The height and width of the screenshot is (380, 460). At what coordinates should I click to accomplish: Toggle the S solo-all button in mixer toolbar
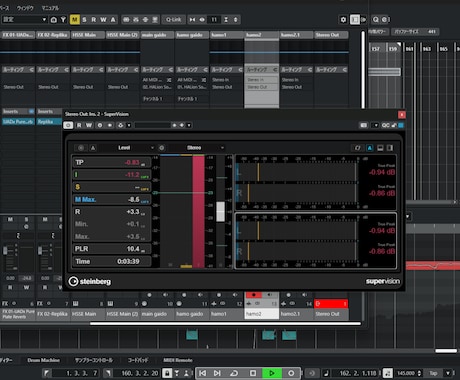(x=84, y=20)
